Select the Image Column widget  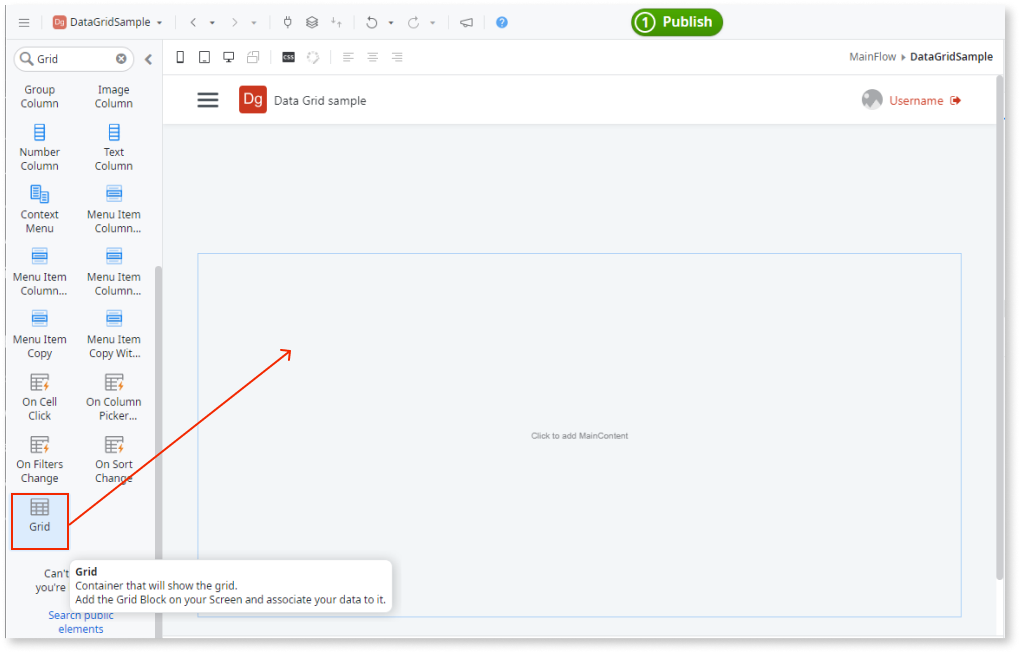tap(113, 95)
